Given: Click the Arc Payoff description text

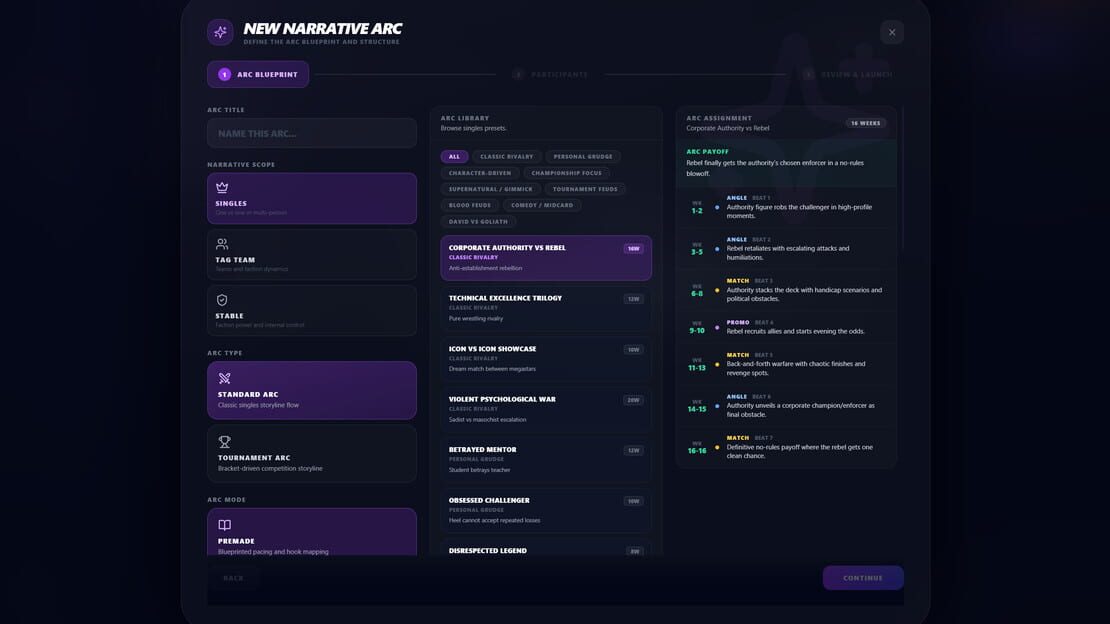Looking at the screenshot, I should (x=774, y=168).
